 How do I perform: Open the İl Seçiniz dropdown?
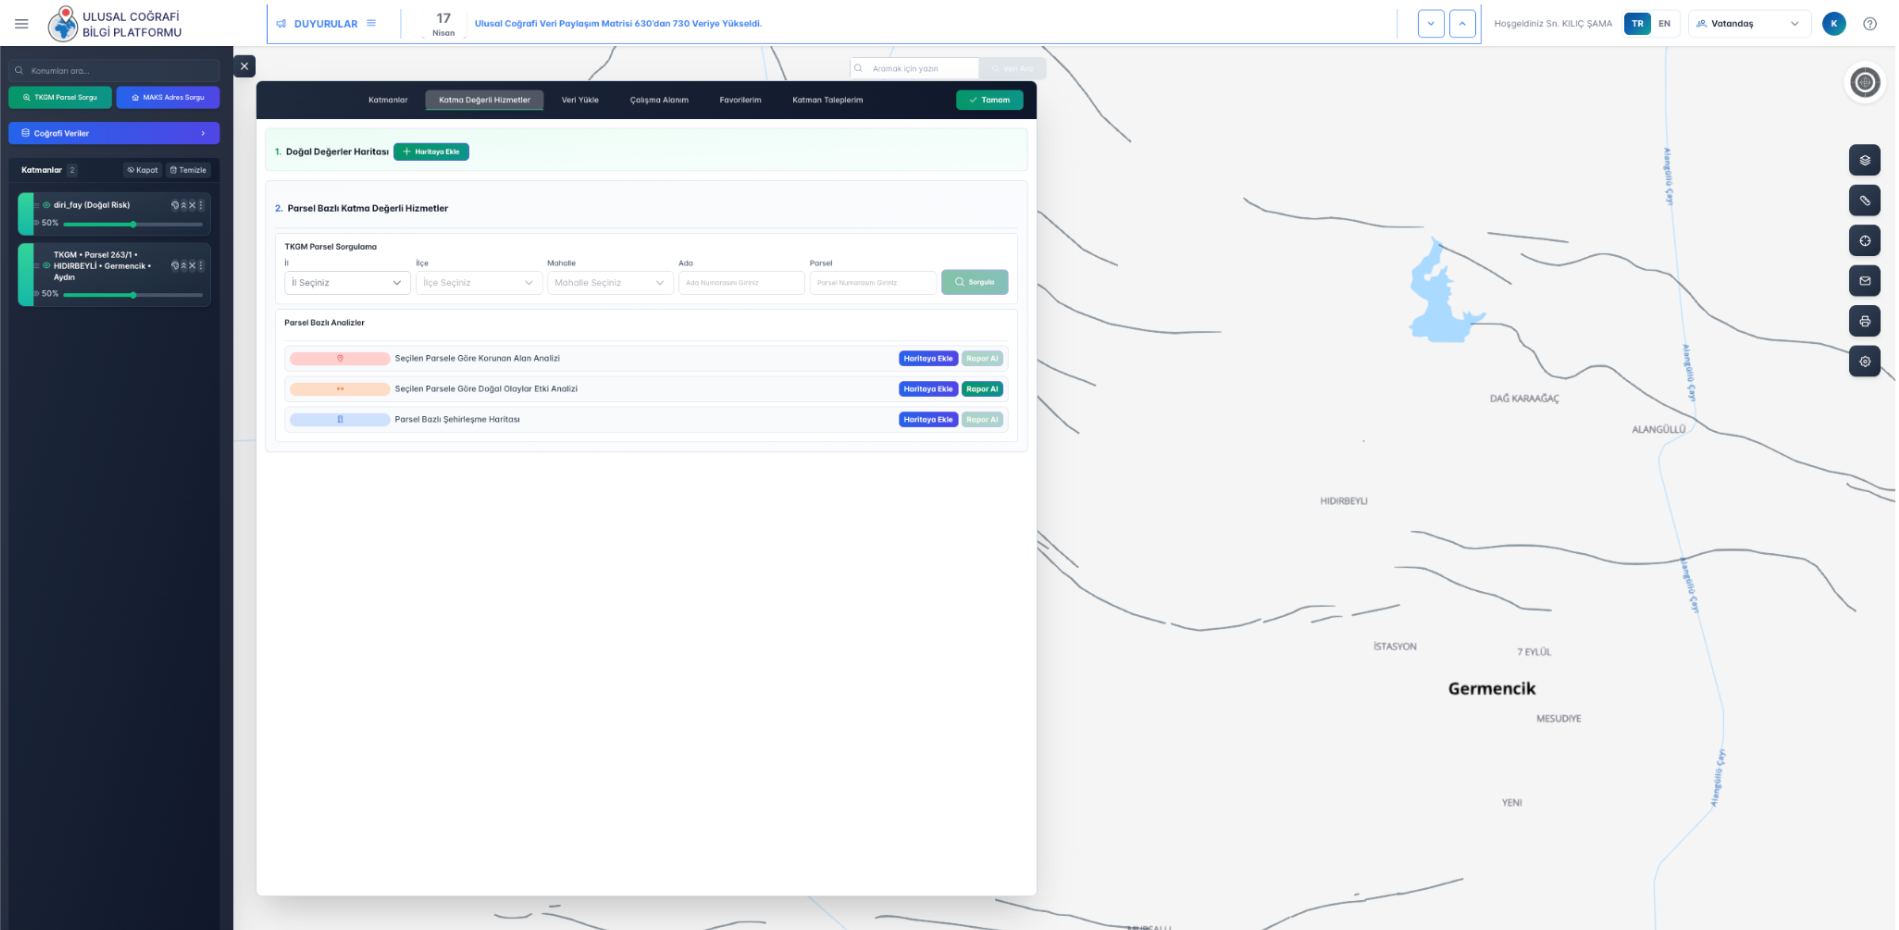pyautogui.click(x=347, y=283)
